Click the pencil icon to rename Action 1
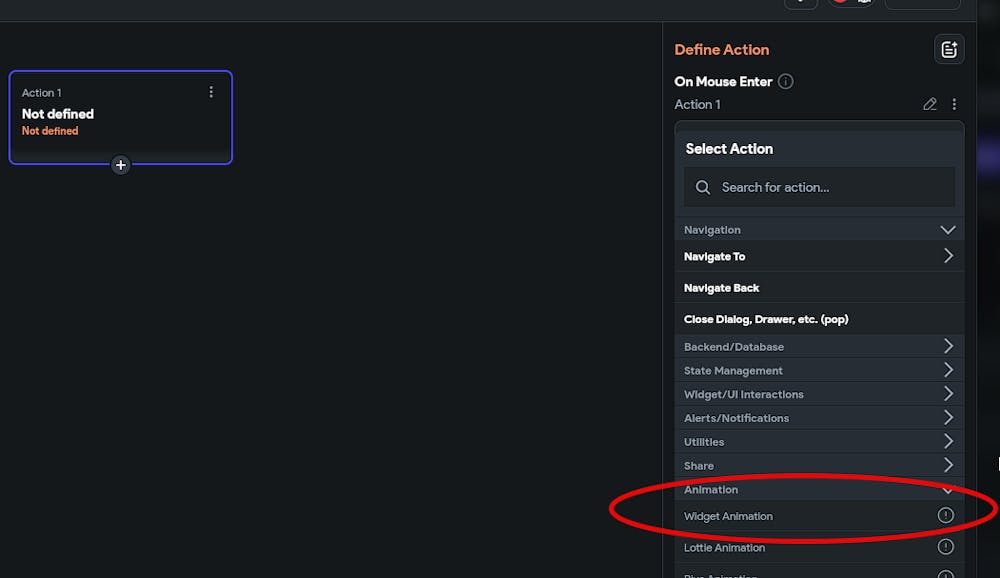 pyautogui.click(x=929, y=103)
